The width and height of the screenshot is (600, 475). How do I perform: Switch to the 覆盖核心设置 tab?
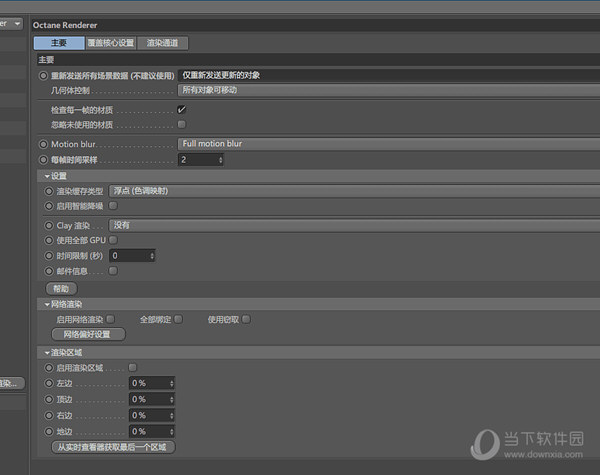tap(111, 43)
